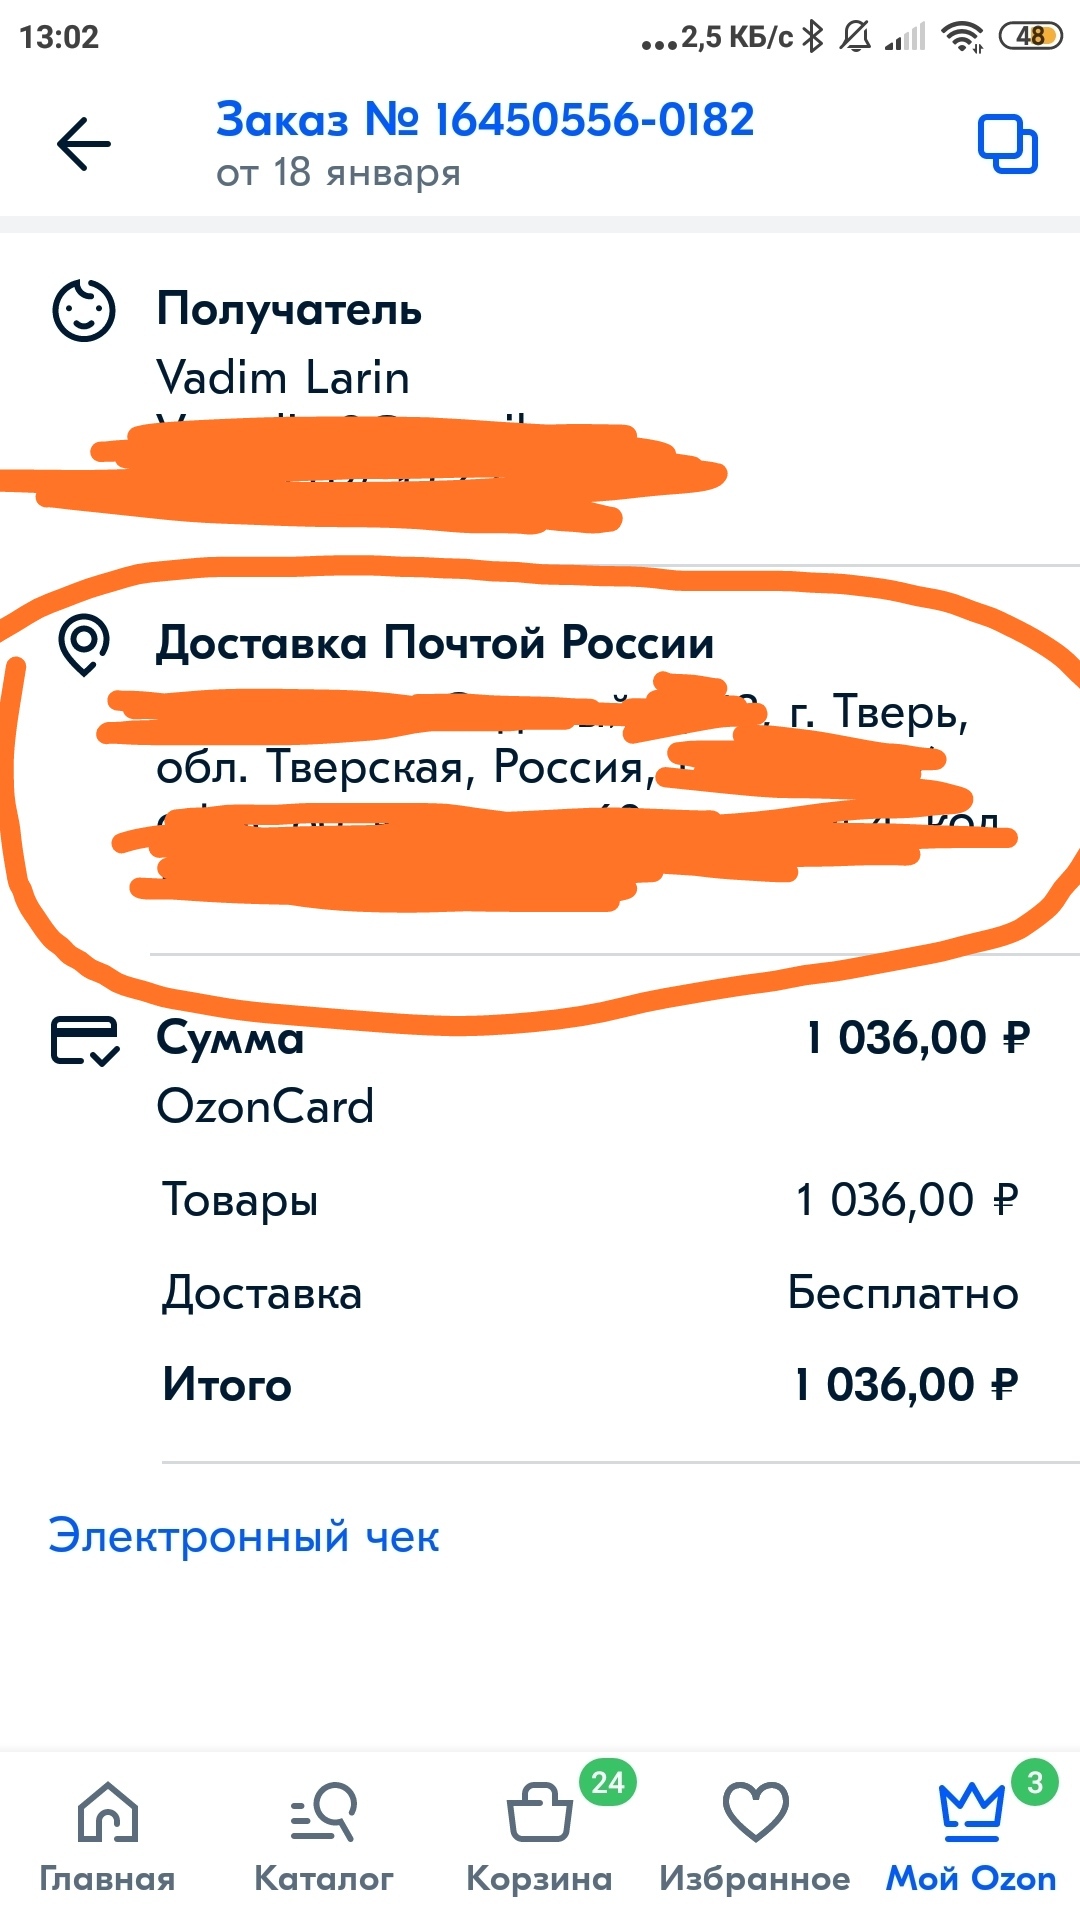Open the Каталог tab
1080x1920 pixels.
pyautogui.click(x=323, y=1837)
